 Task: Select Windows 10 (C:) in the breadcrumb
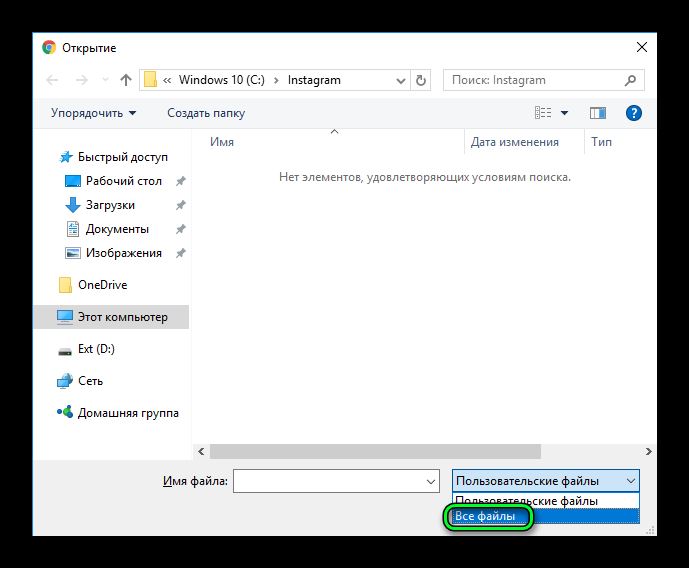221,80
